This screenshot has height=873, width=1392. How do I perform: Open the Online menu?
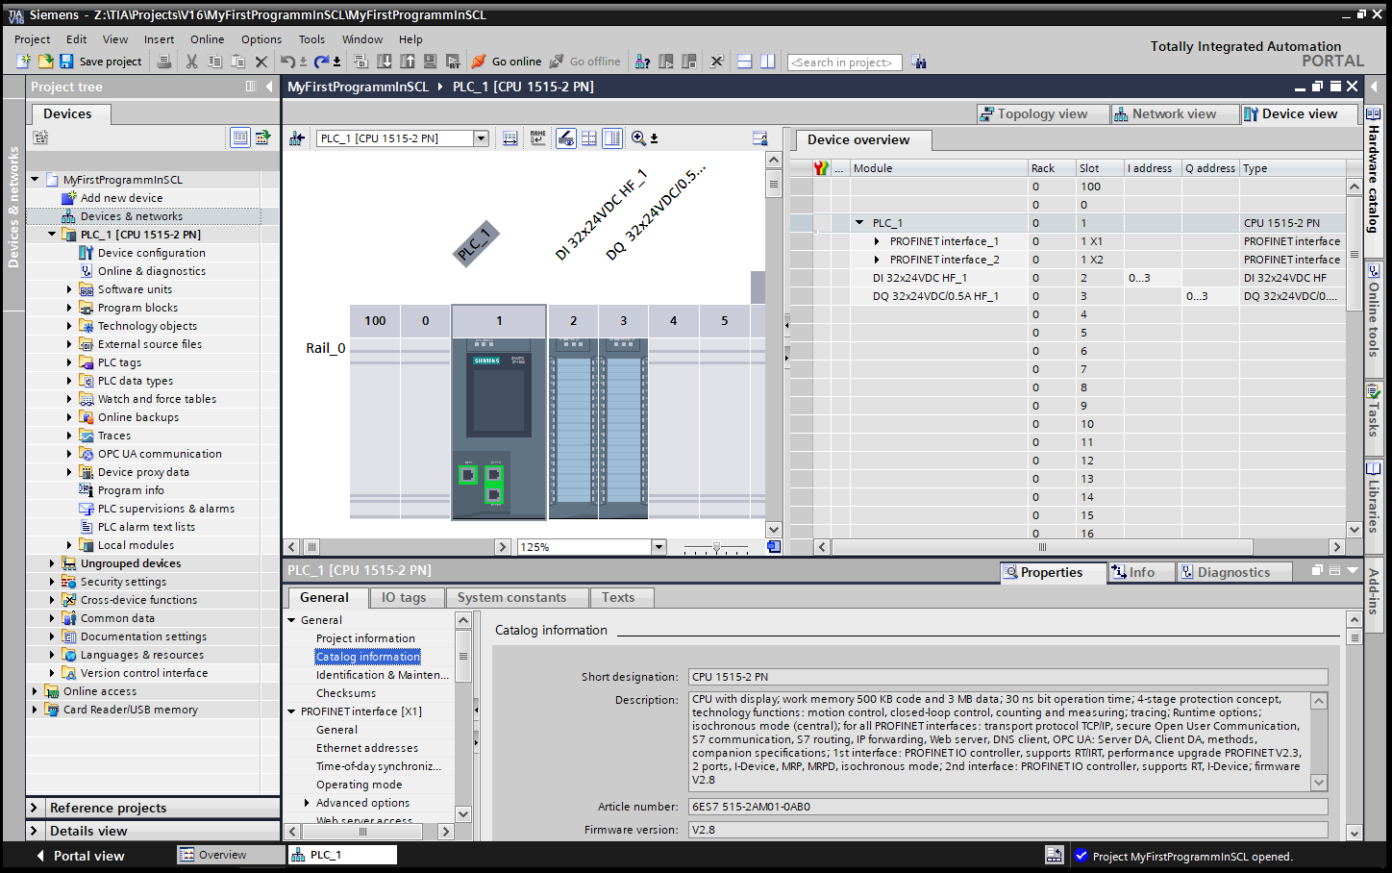click(x=207, y=39)
